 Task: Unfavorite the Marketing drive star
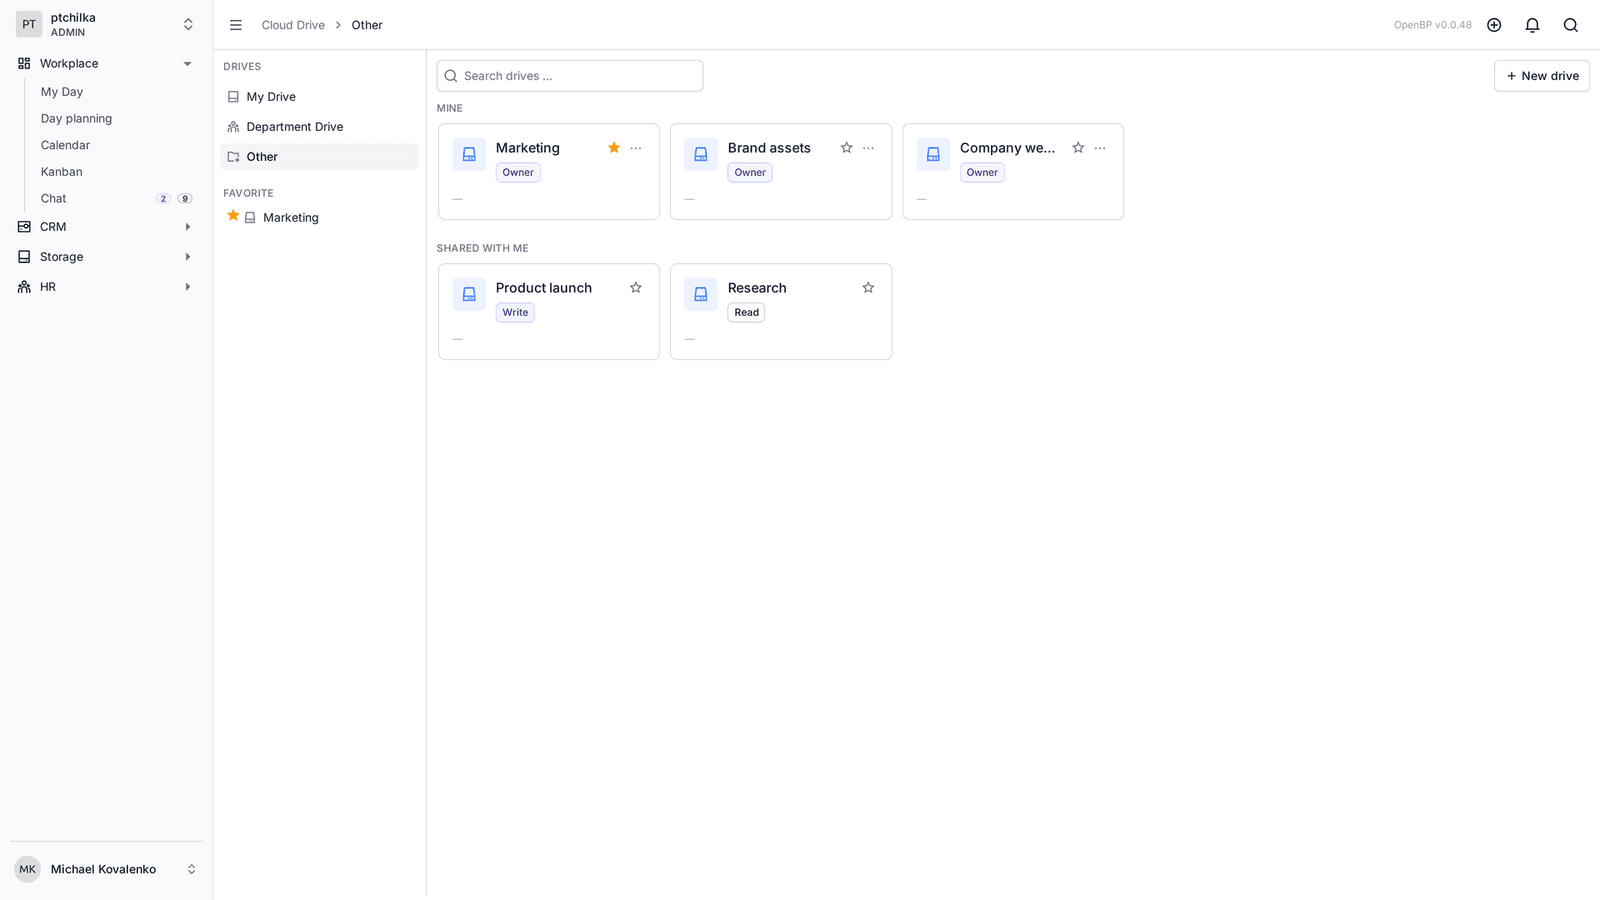[614, 148]
